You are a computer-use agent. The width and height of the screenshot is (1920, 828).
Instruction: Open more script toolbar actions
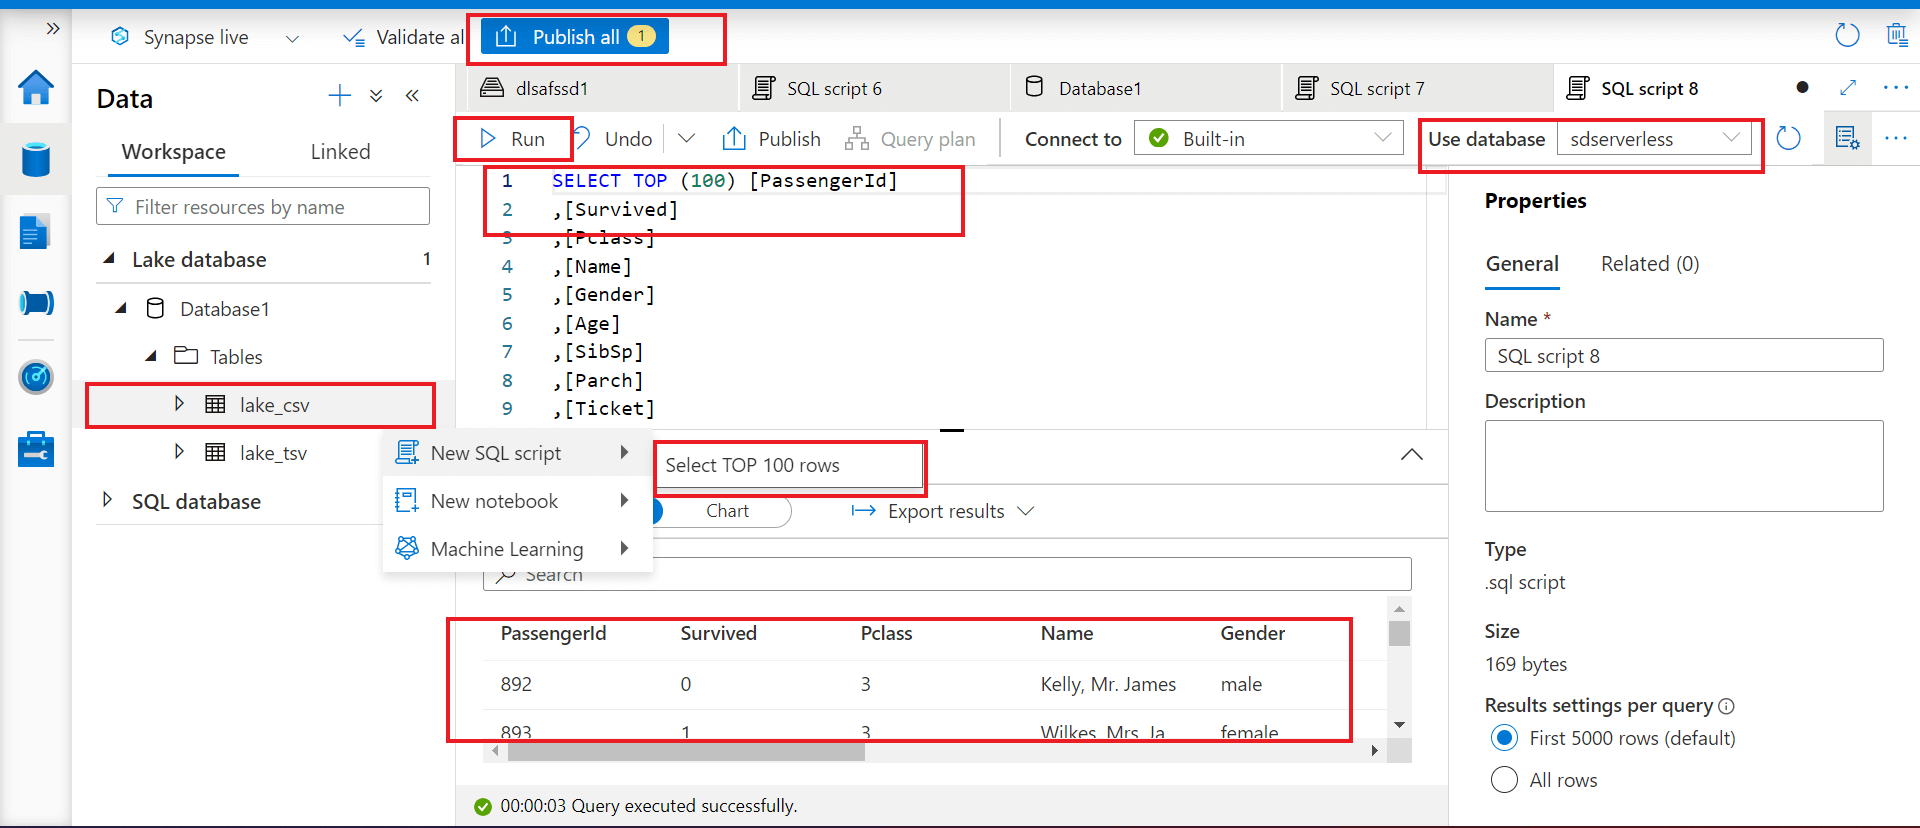[x=1896, y=138]
